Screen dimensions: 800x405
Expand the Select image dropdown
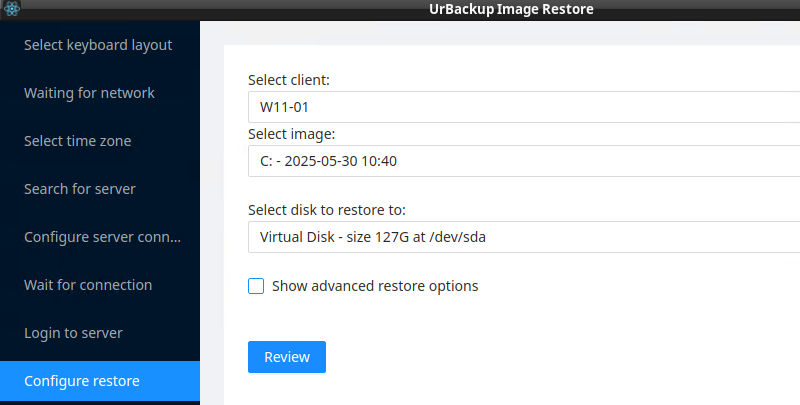pos(520,161)
